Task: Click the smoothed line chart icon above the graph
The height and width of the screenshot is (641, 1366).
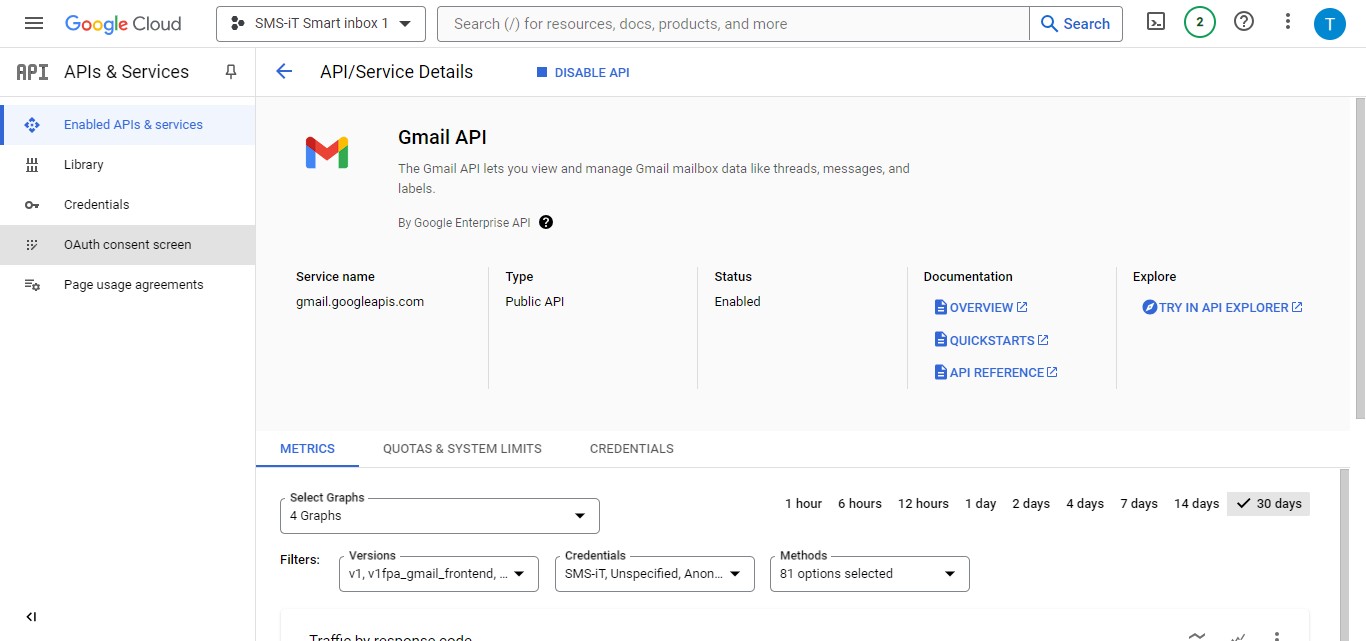Action: coord(1196,634)
